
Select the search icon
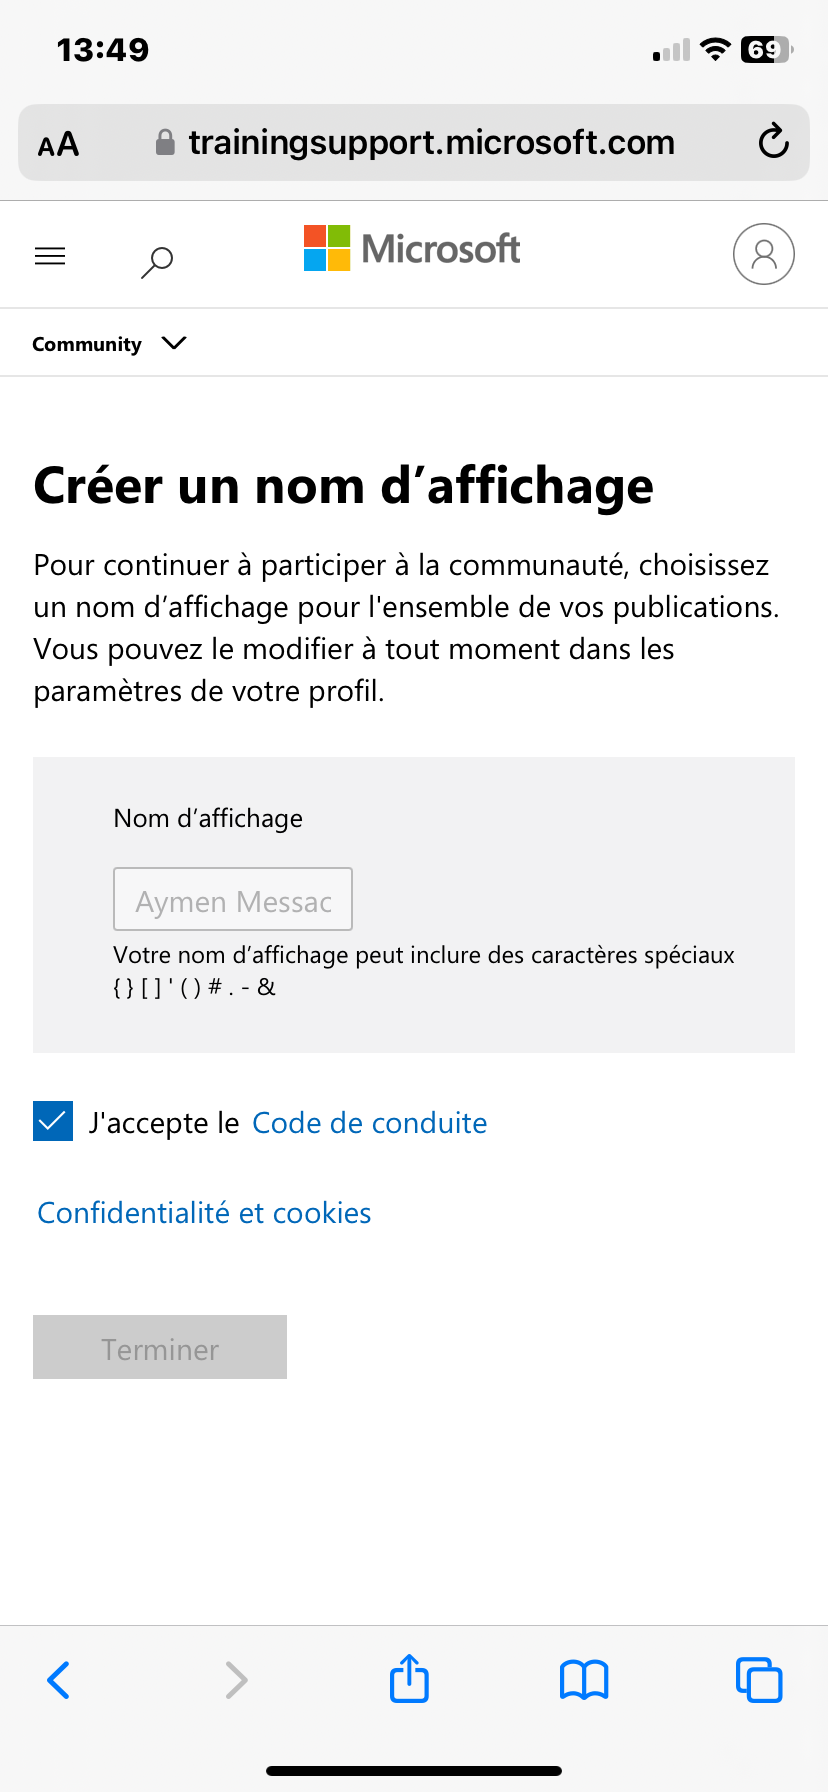click(x=156, y=262)
